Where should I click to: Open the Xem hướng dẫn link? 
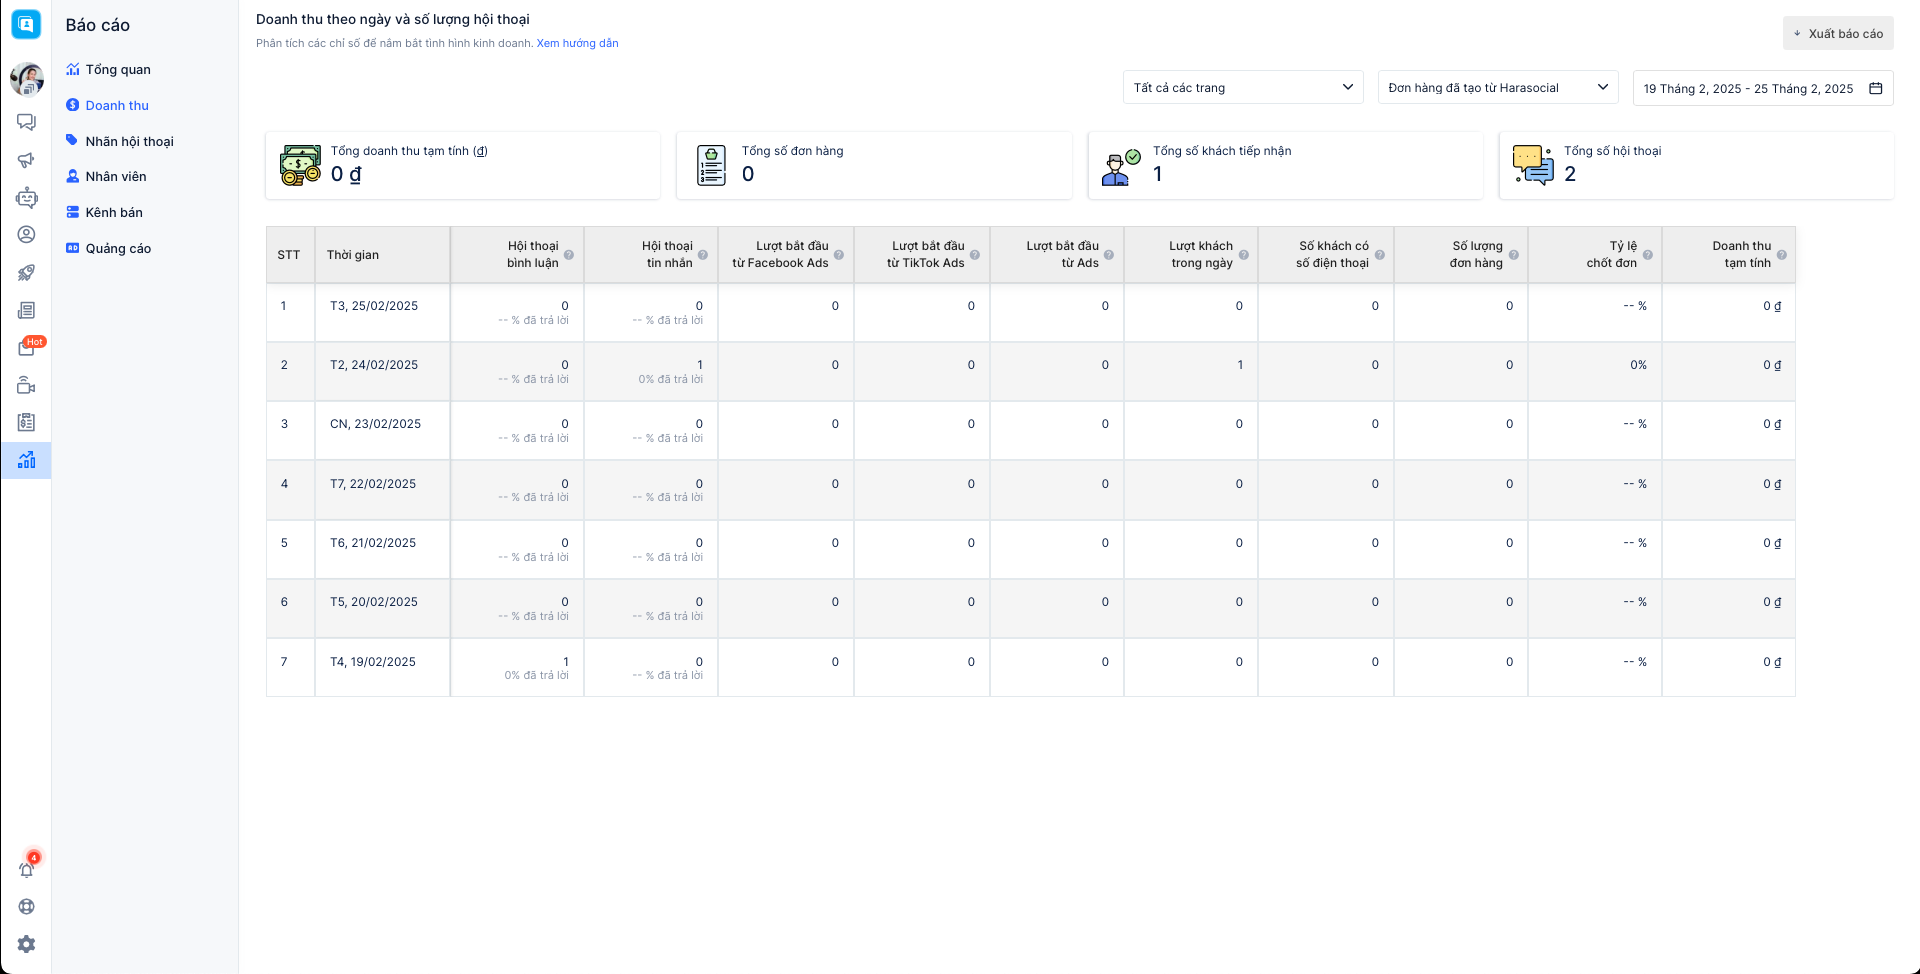(577, 43)
